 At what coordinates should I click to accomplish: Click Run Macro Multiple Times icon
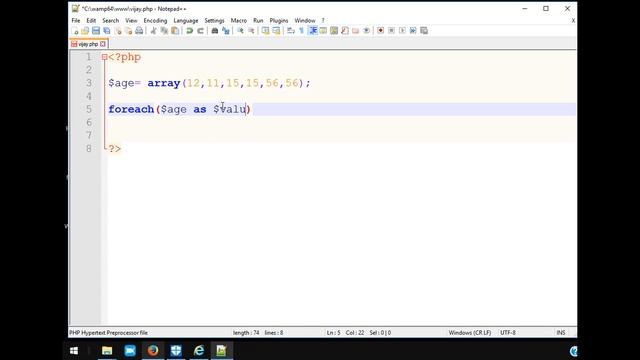413,31
